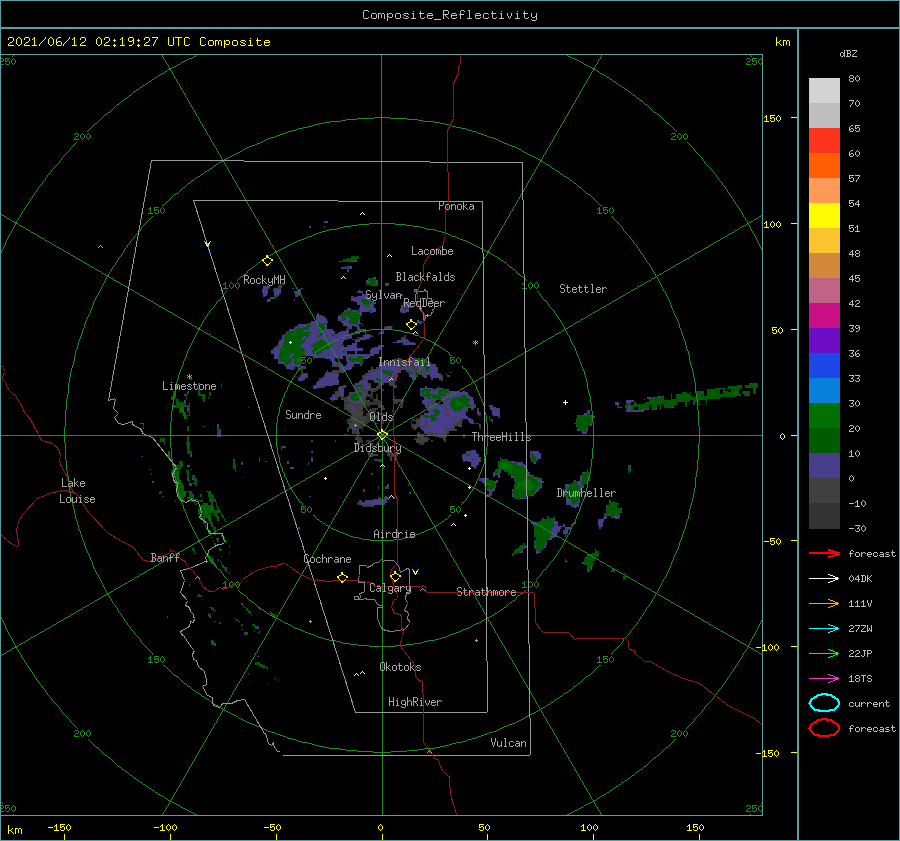Select the cyan 'current' oval legend icon
900x841 pixels.
tap(824, 703)
